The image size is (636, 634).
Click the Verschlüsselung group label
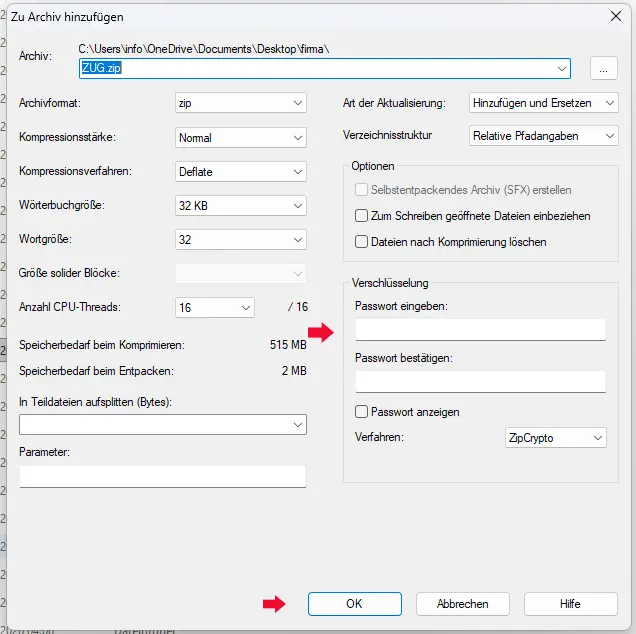click(390, 283)
